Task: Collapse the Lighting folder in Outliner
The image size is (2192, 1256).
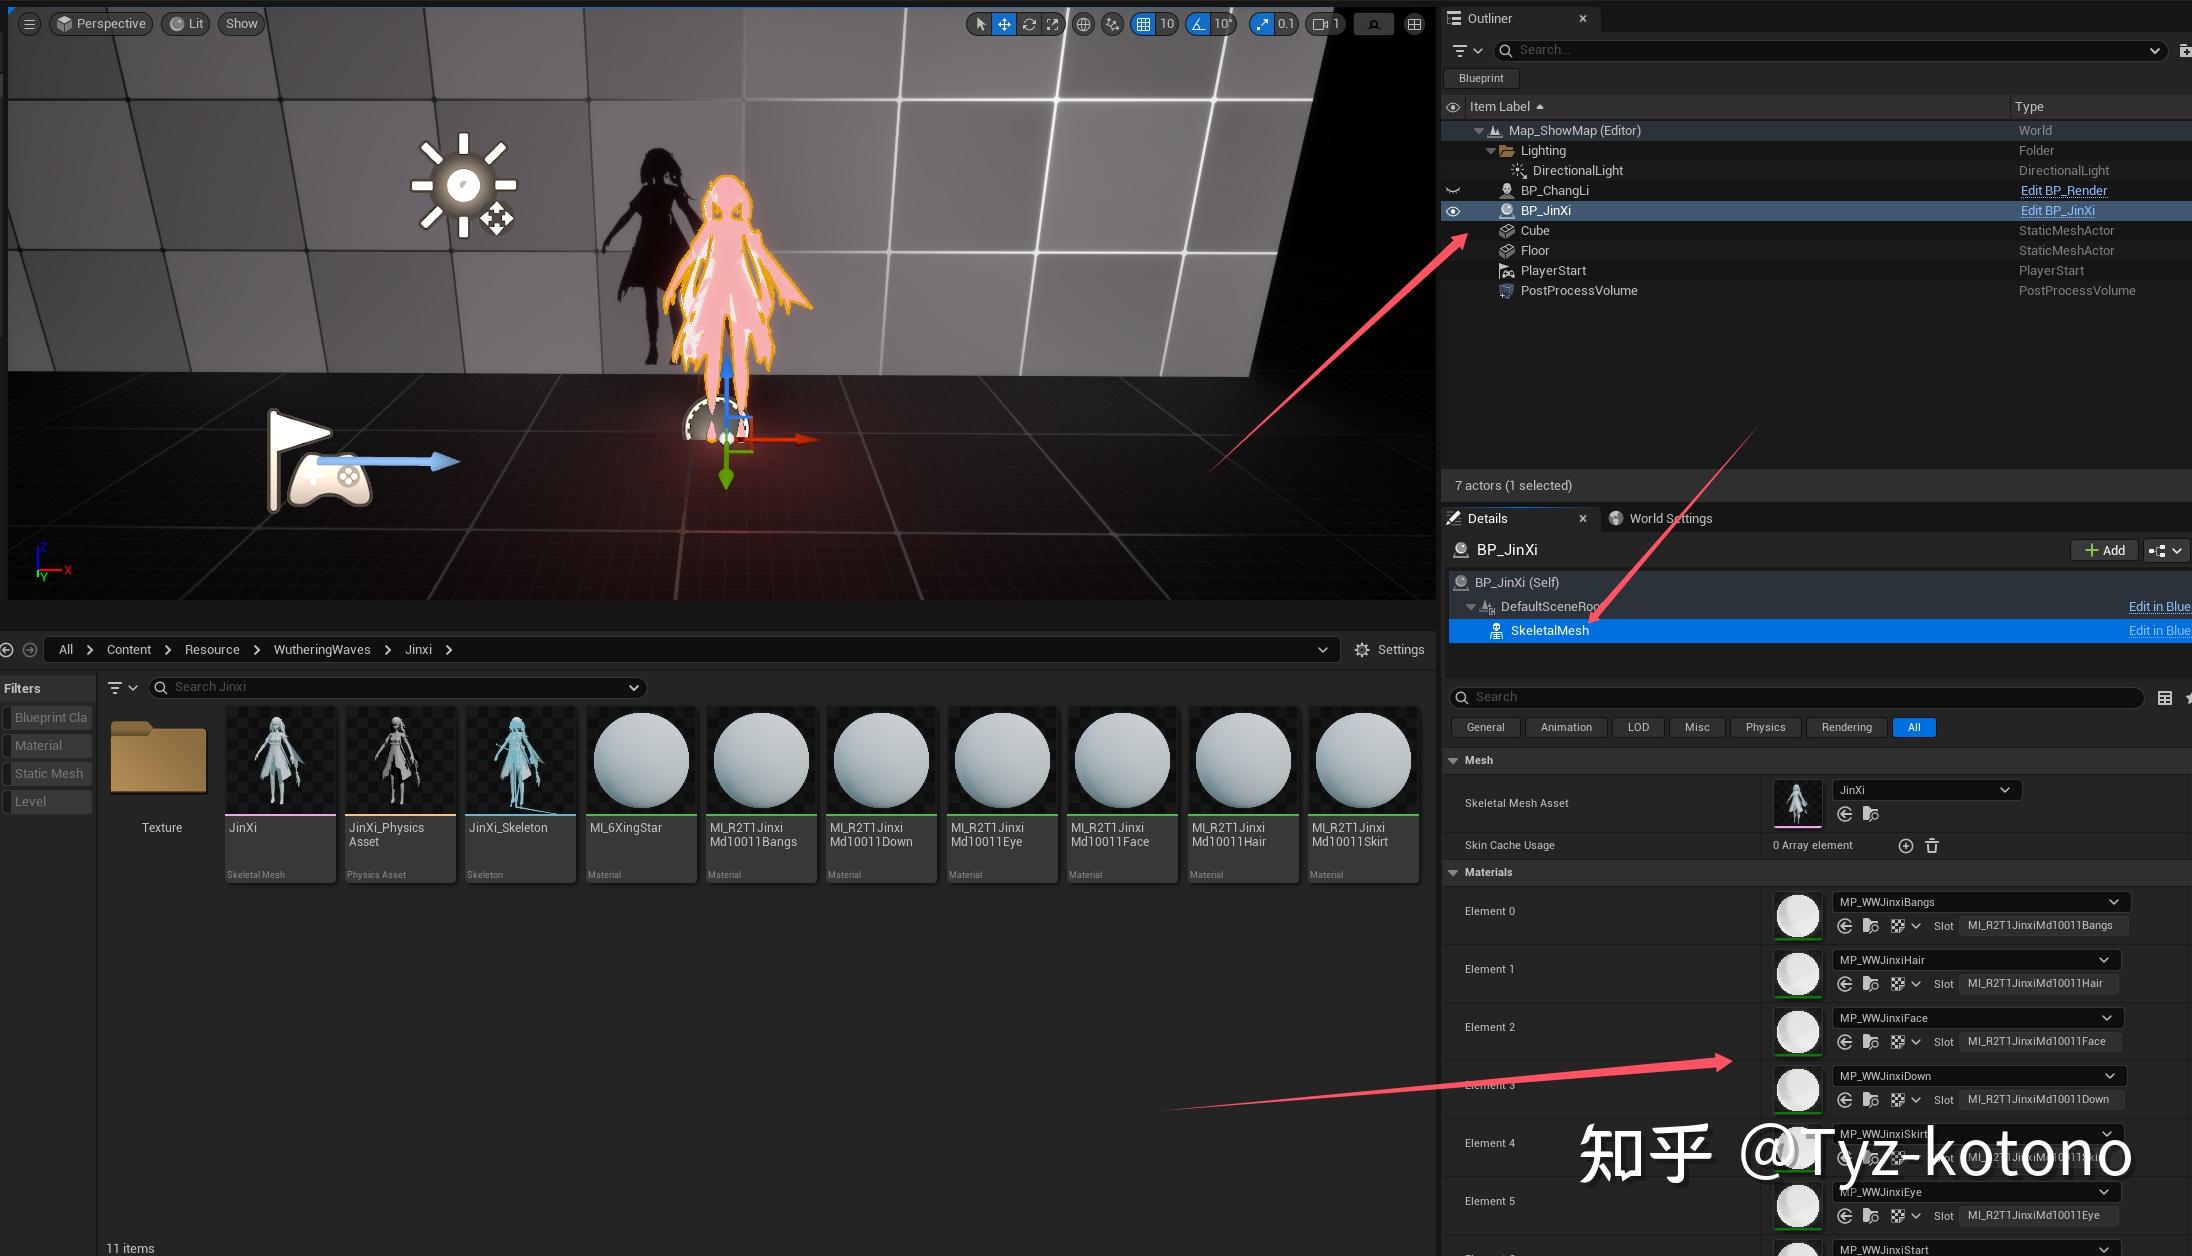Action: click(x=1491, y=150)
